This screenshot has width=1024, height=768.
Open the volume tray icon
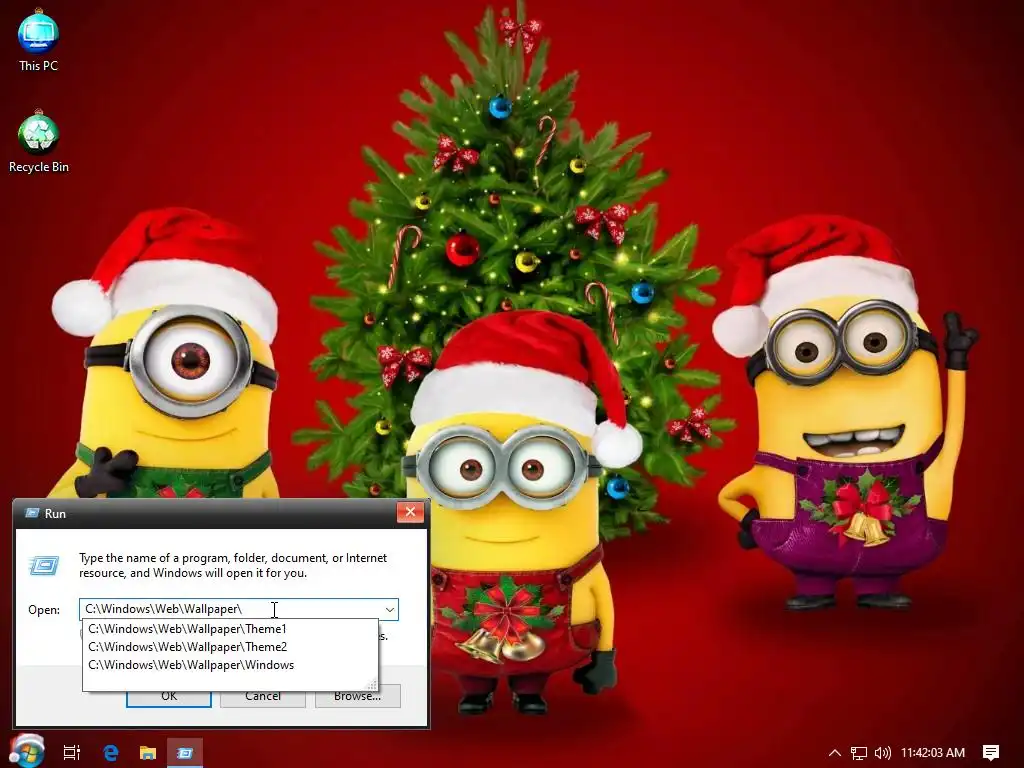click(x=882, y=753)
